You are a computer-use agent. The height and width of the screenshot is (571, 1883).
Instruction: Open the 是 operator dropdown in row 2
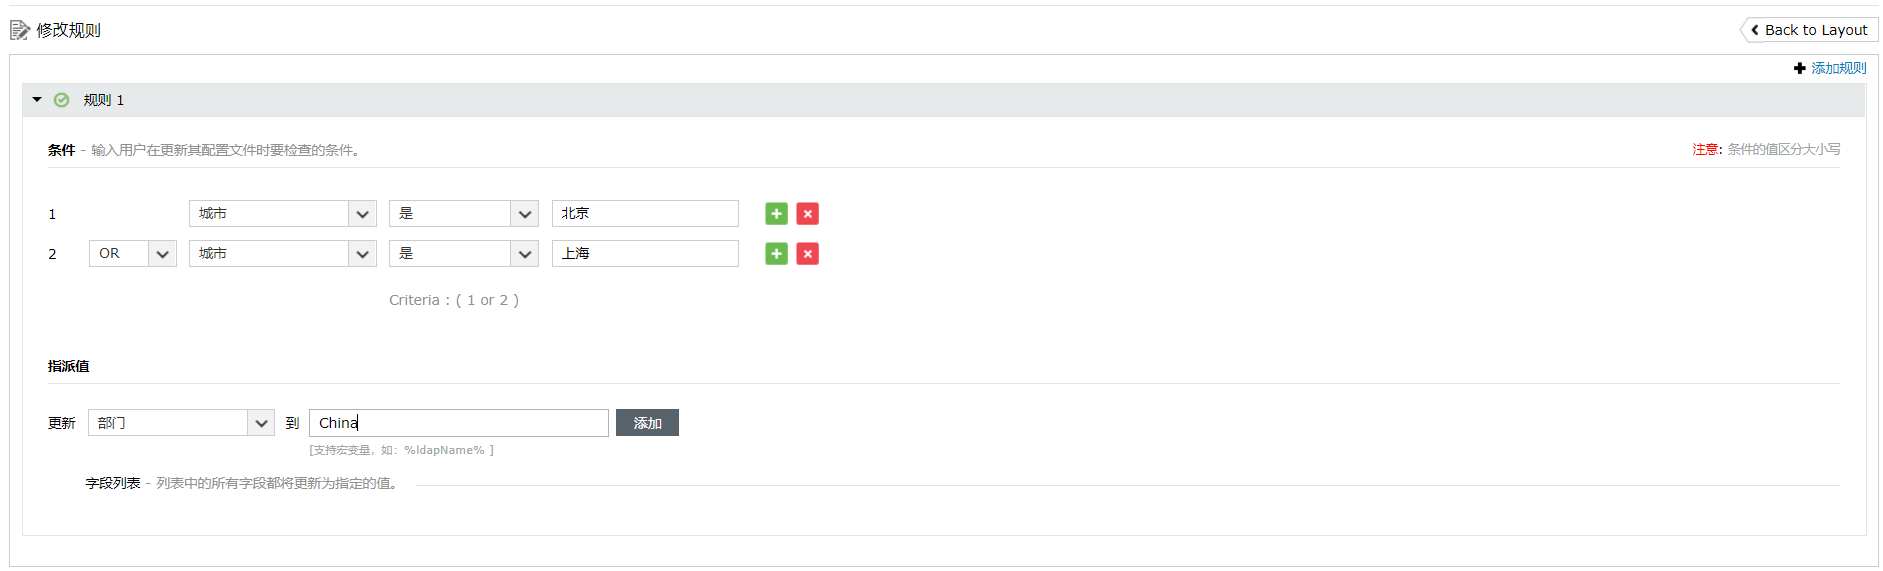click(x=464, y=254)
